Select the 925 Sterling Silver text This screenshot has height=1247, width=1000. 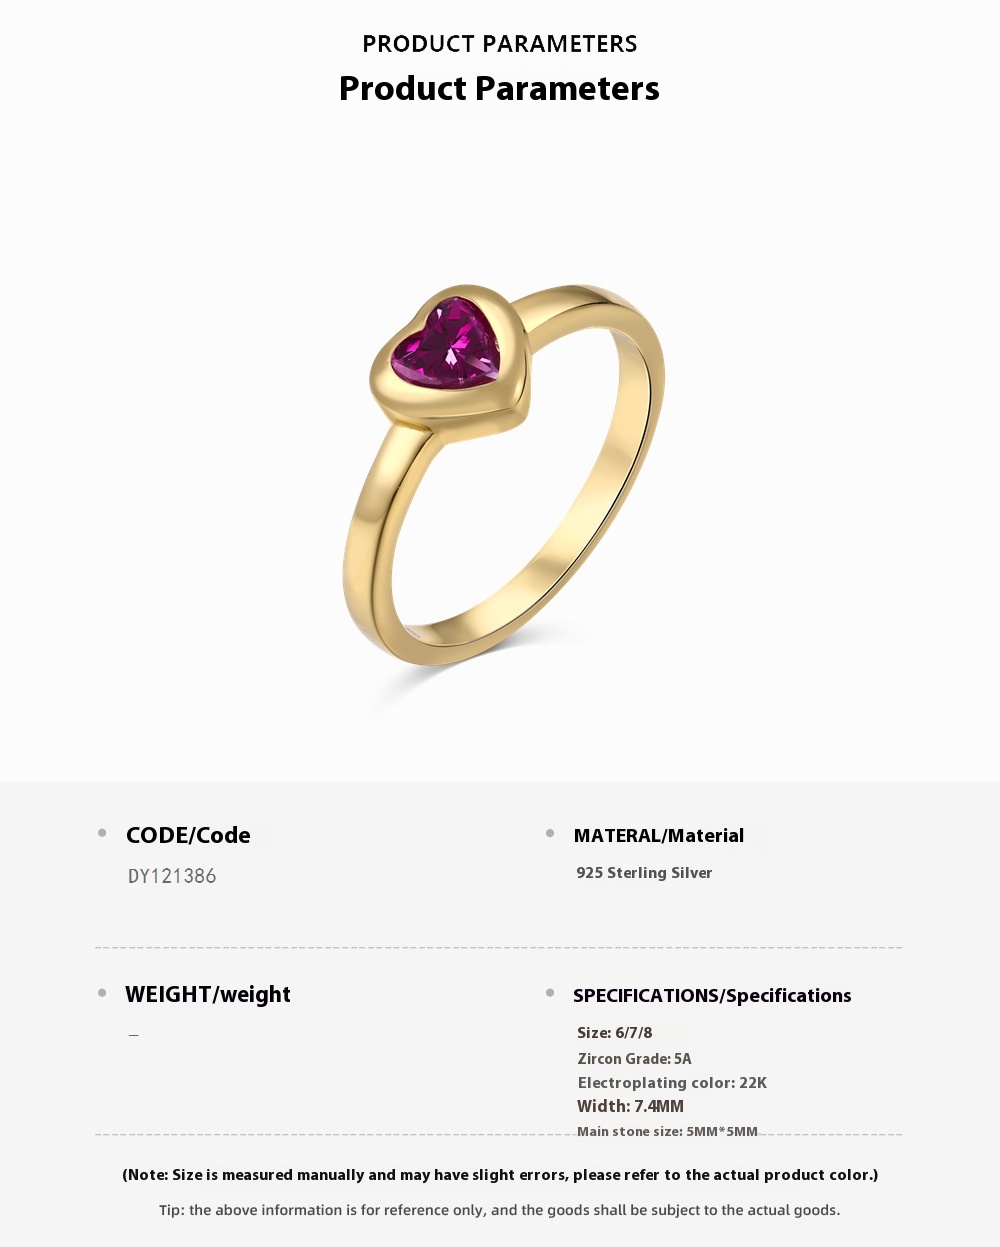coord(644,873)
